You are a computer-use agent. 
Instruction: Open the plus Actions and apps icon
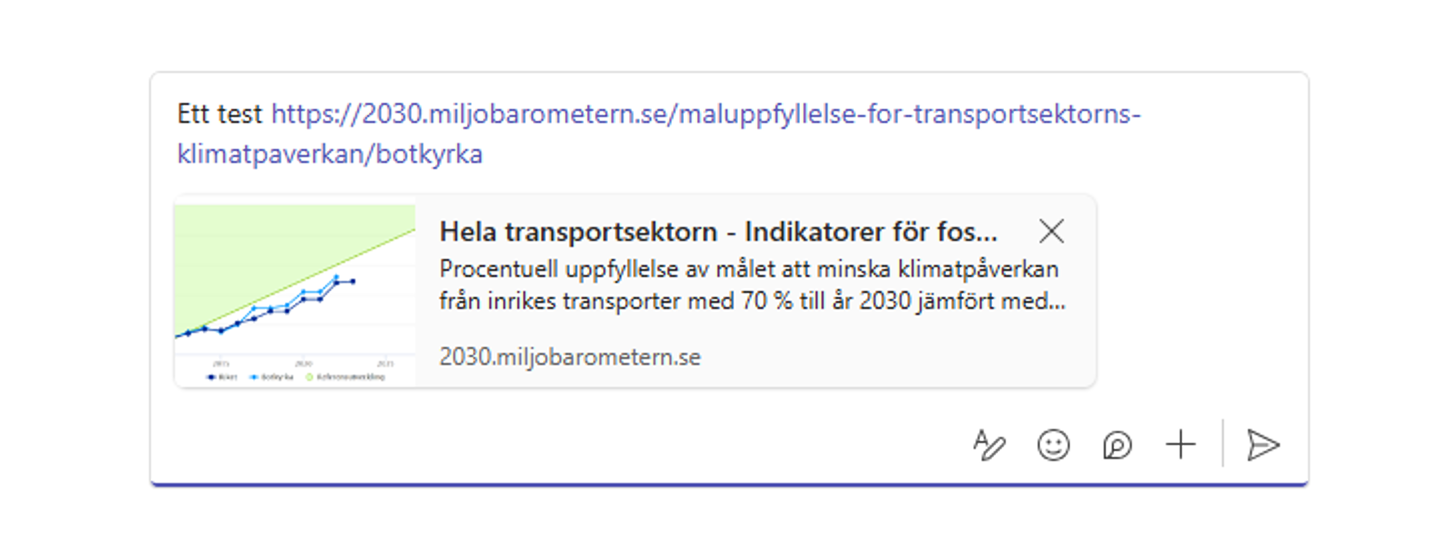(x=1181, y=445)
